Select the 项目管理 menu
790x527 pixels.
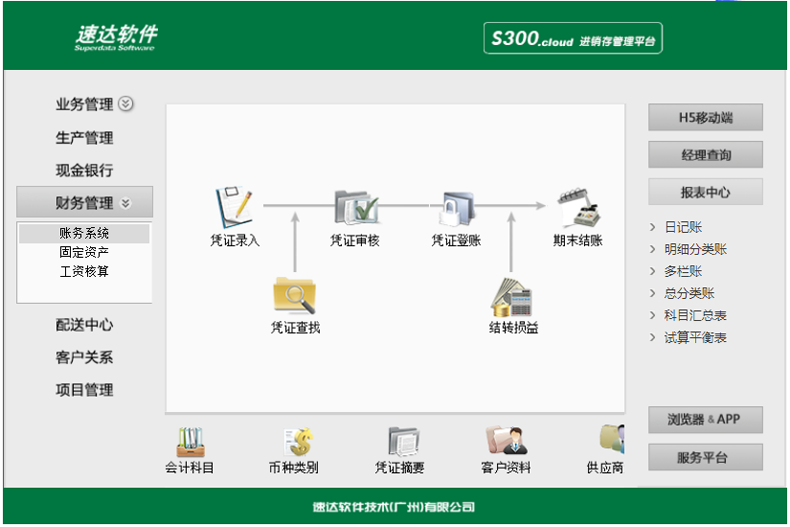click(x=84, y=389)
